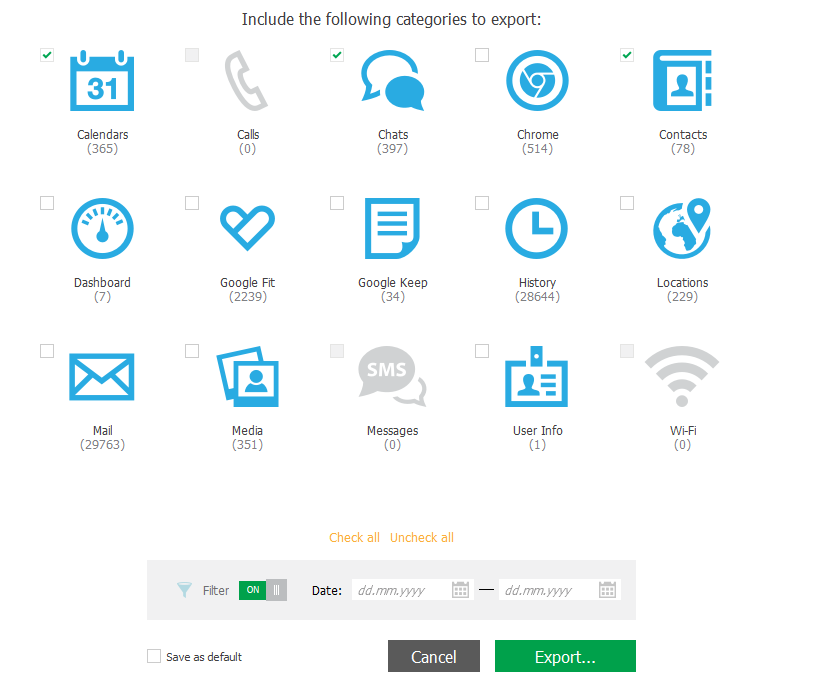Check the Save as default option

pyautogui.click(x=154, y=656)
